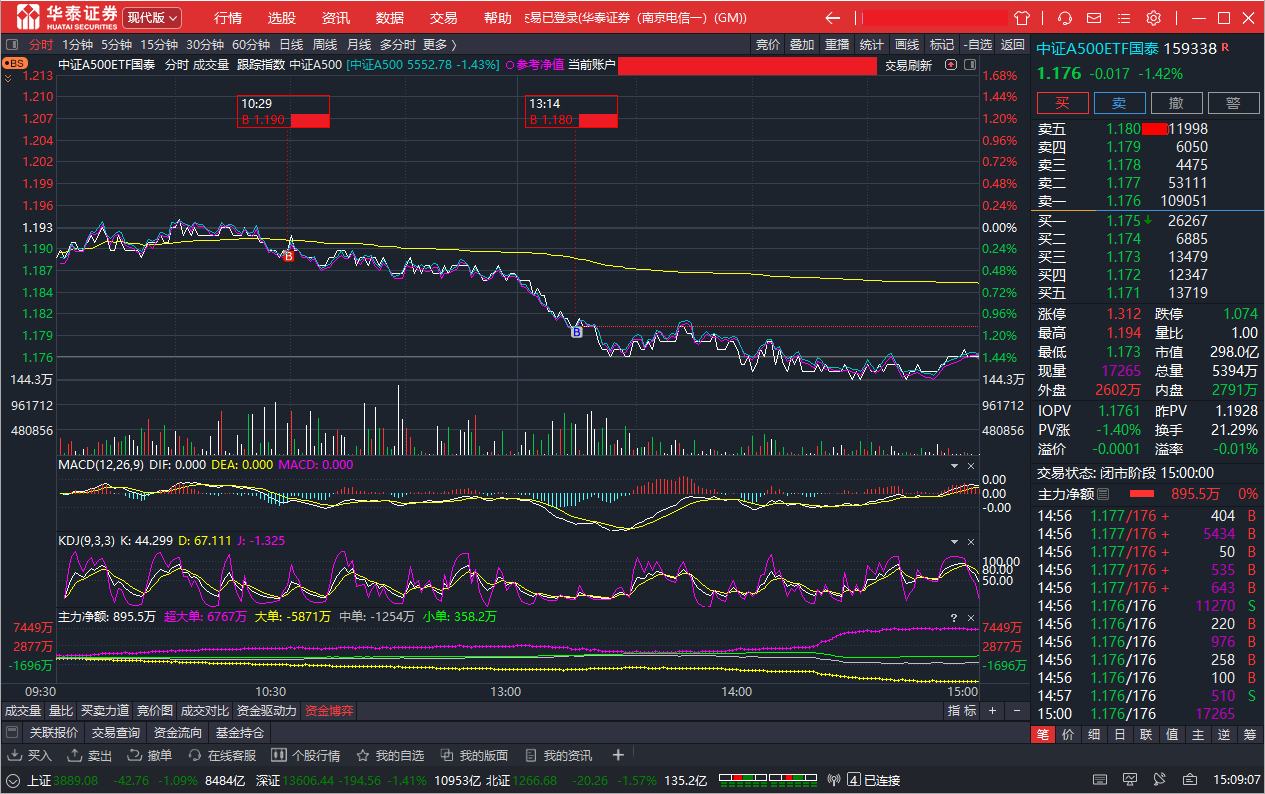
Task: Open MACD panel dropdown arrow
Action: point(953,466)
